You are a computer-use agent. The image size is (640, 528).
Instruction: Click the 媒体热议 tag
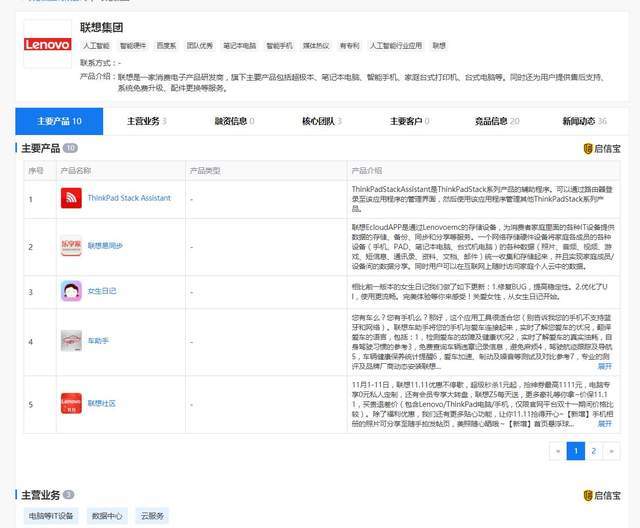(x=316, y=46)
